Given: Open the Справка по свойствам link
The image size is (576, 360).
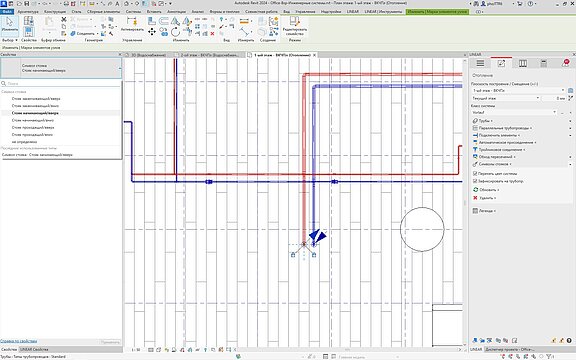Looking at the screenshot, I should pyautogui.click(x=18, y=341).
